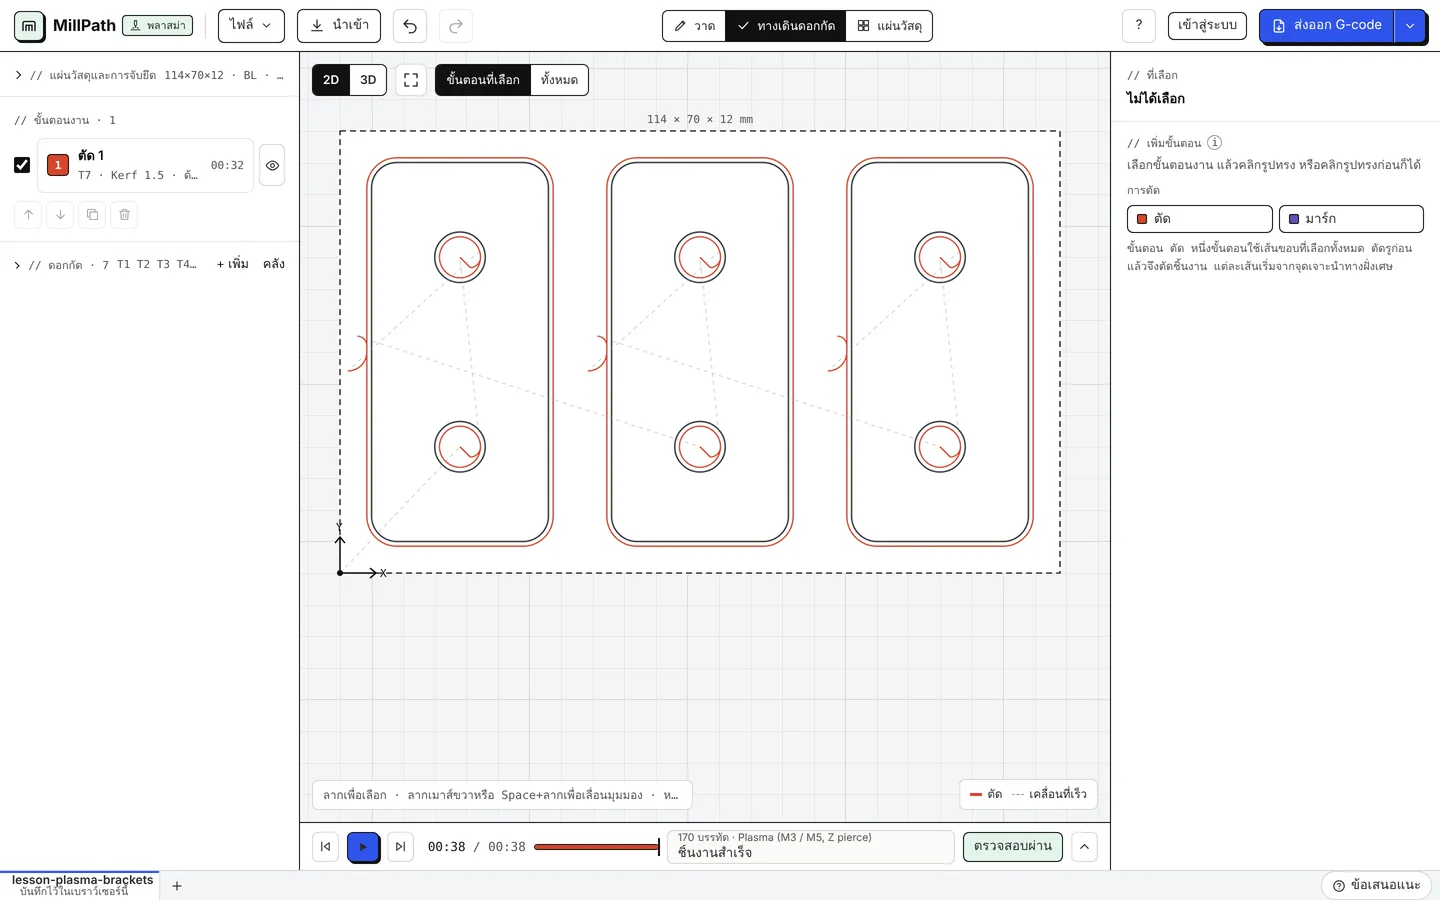This screenshot has width=1440, height=900.
Task: Open the help question mark button
Action: 1139,26
